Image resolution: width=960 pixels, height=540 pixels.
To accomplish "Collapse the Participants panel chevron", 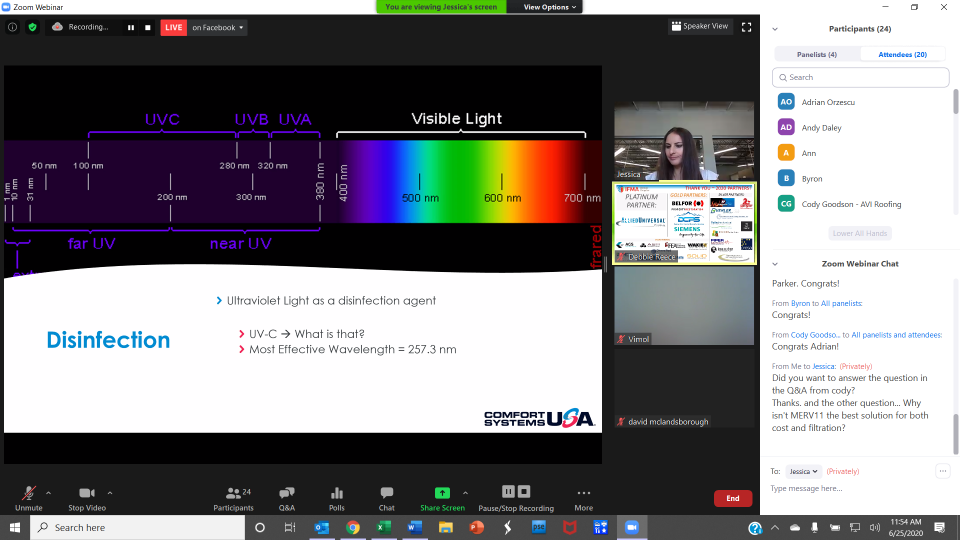I will pos(775,29).
